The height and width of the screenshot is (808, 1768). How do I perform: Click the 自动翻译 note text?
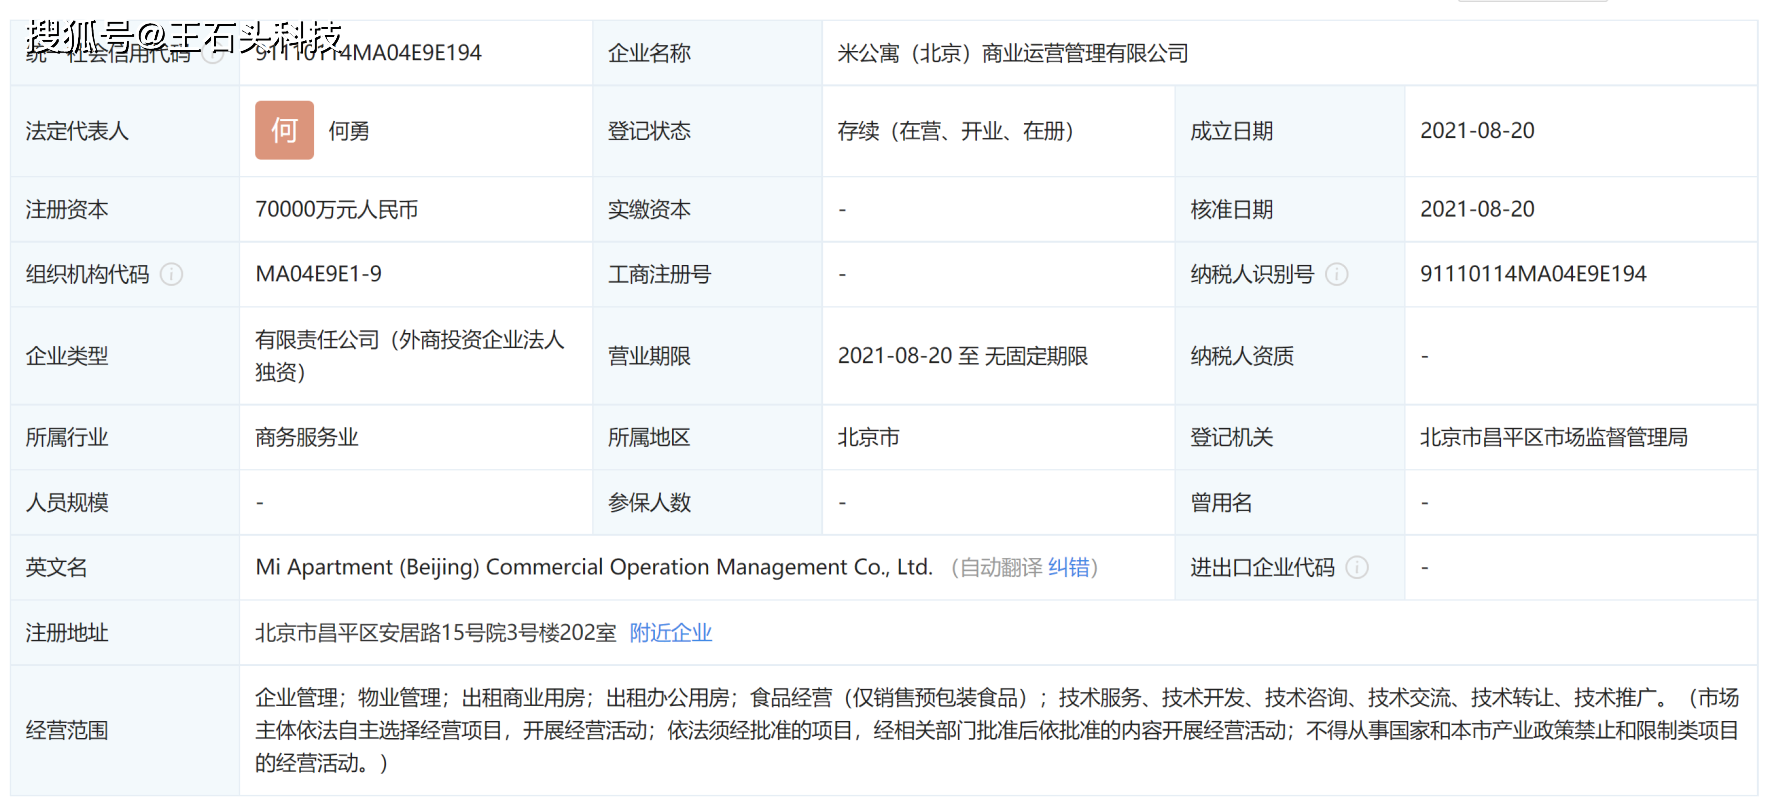1001,567
